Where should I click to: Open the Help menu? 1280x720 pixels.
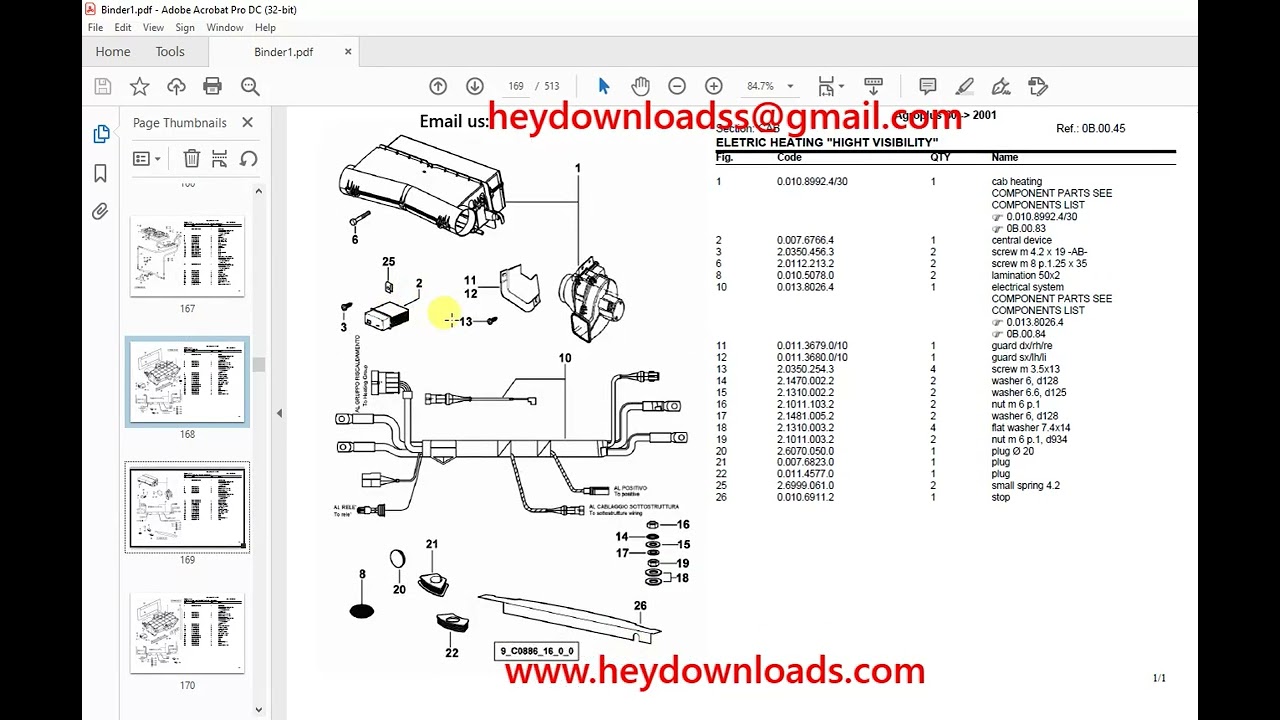click(x=265, y=28)
